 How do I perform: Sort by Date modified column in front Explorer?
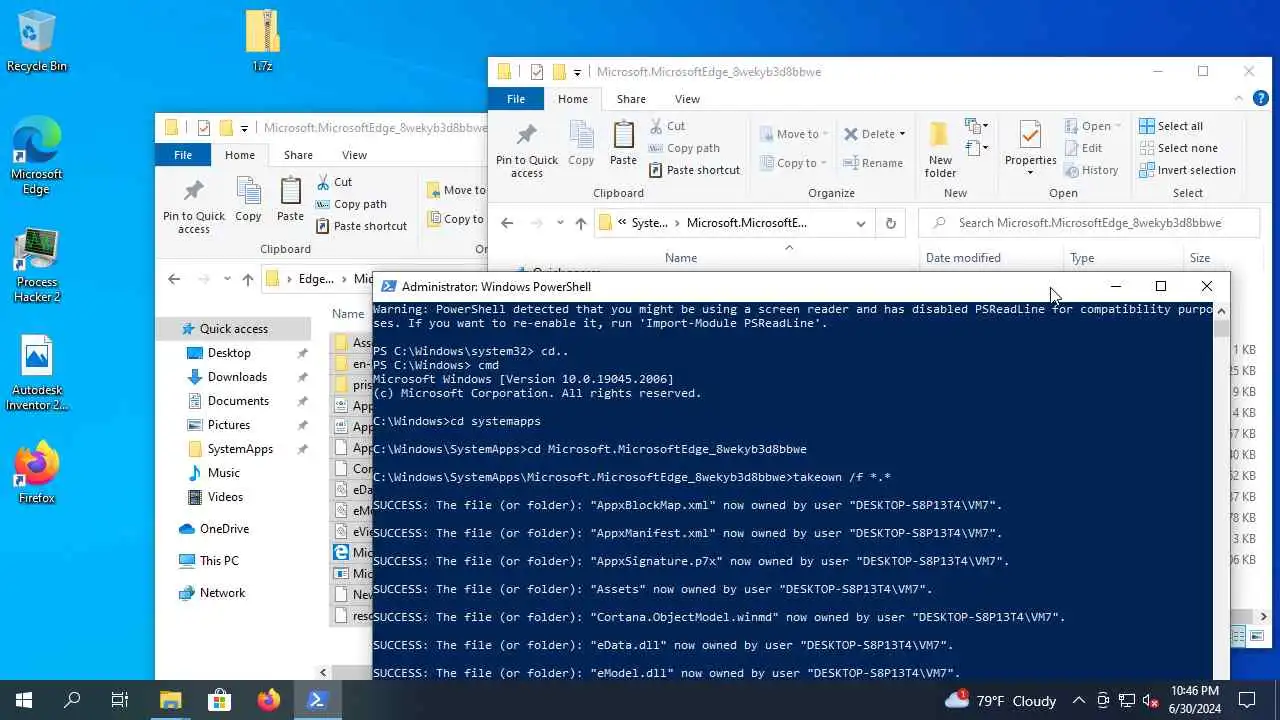coord(963,258)
